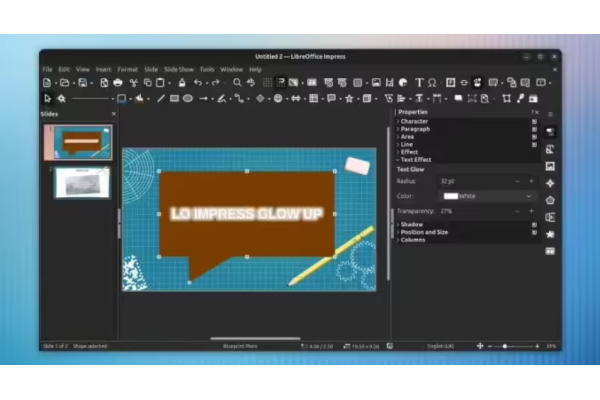
Task: Open Navigator compass icon in sidebar
Action: tap(550, 183)
